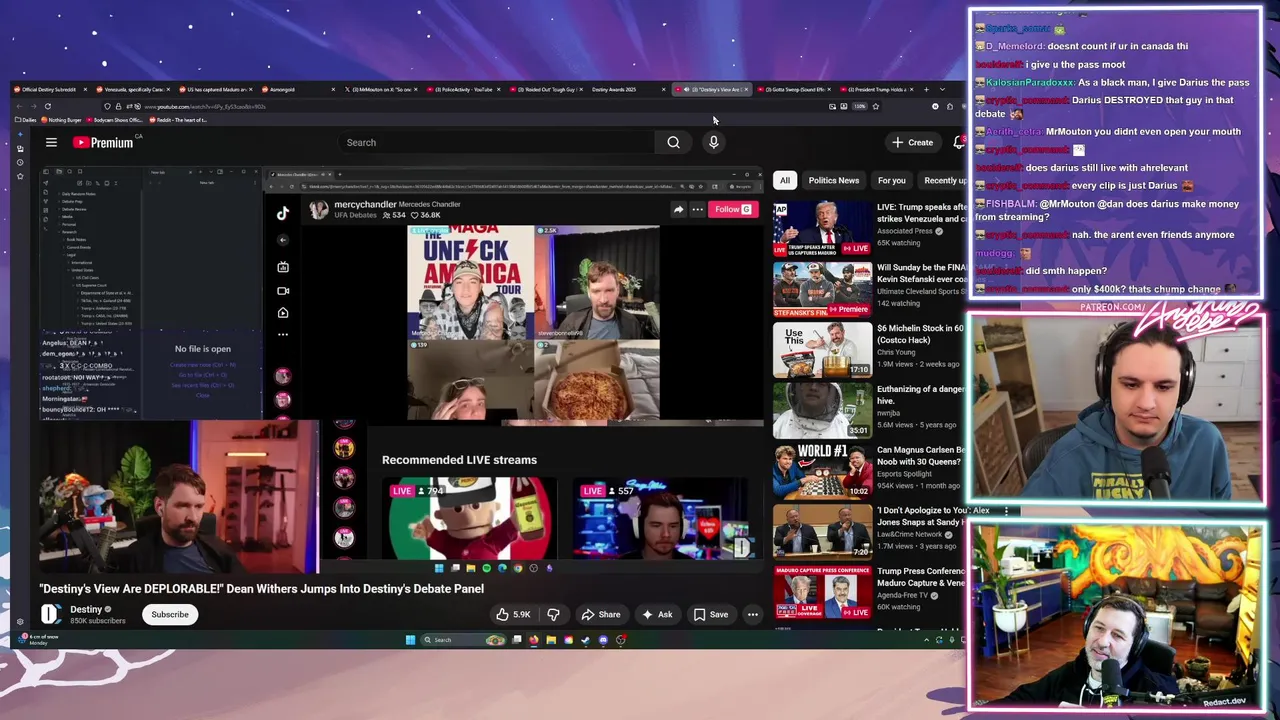Subscribe to the Destiny channel
Image resolution: width=1280 pixels, height=720 pixels.
(x=170, y=615)
